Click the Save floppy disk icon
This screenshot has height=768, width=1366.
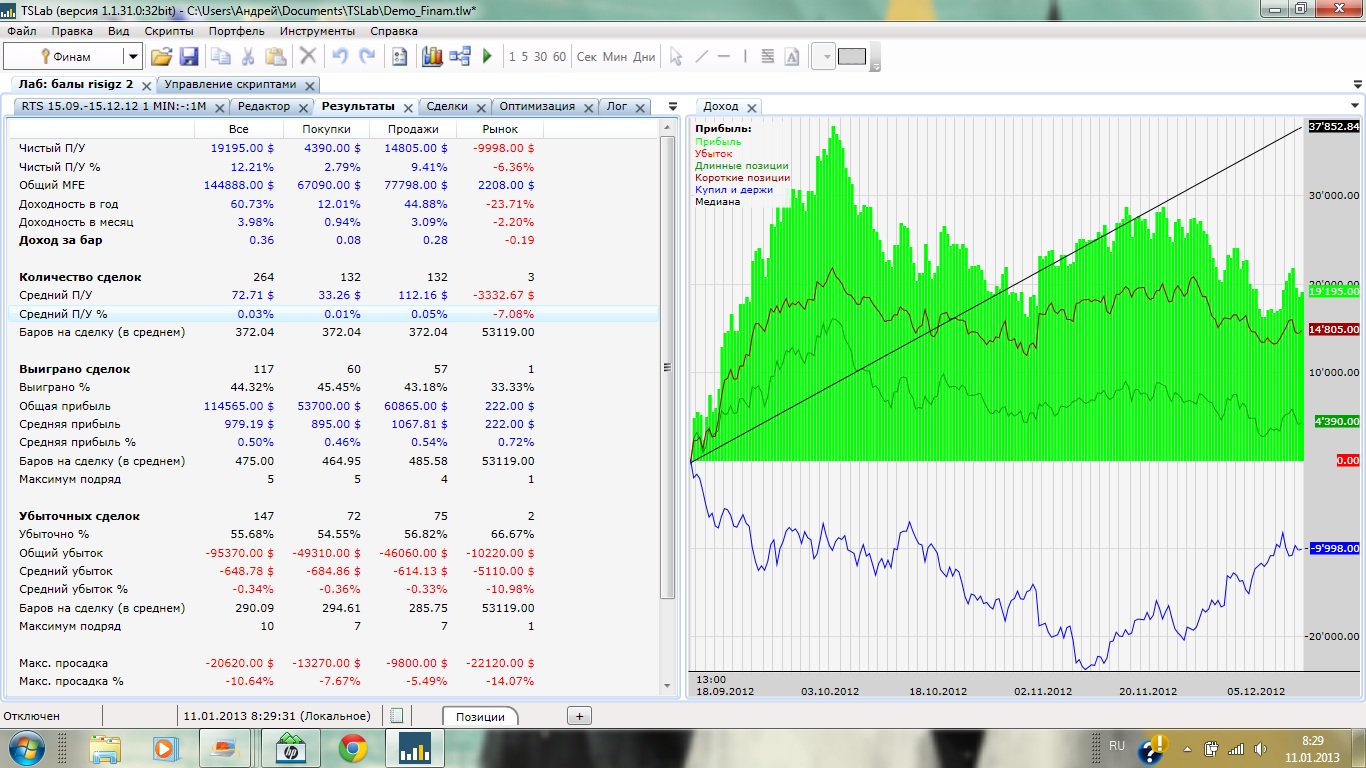pos(188,57)
